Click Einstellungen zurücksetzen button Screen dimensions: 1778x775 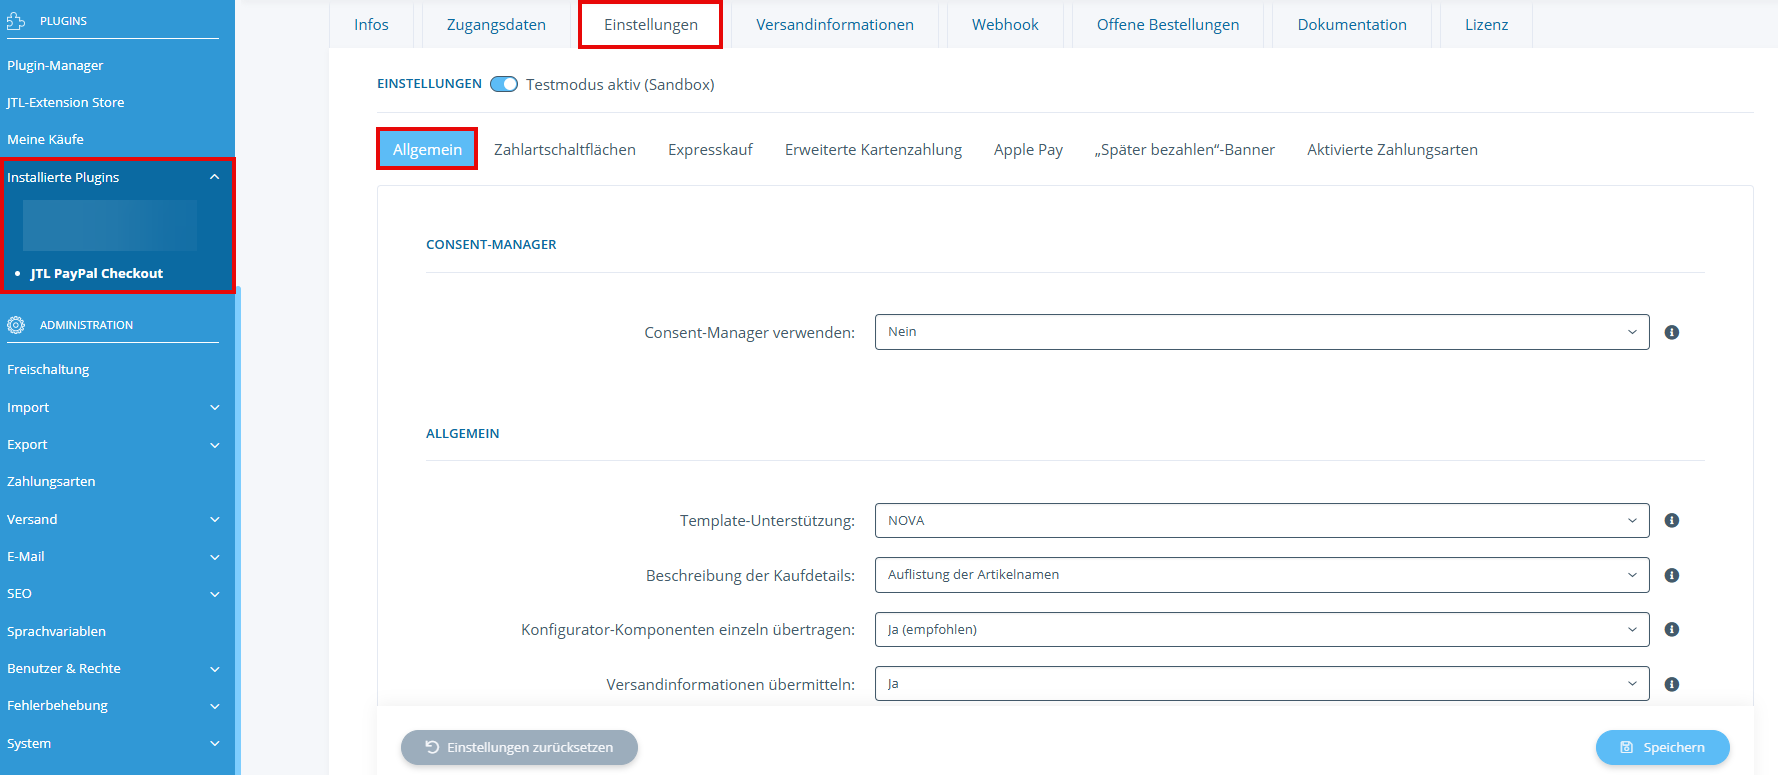point(519,747)
